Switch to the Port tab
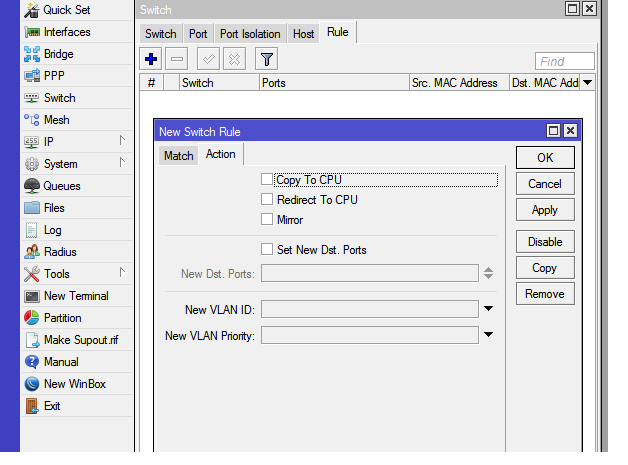The height and width of the screenshot is (465, 628). point(198,34)
